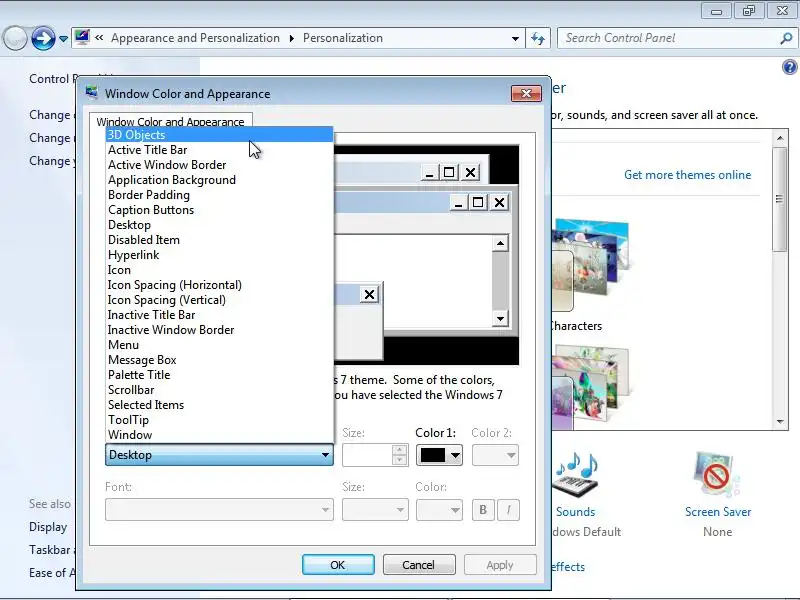The width and height of the screenshot is (800, 600).
Task: Select 'Scrollbar' in the item list
Action: click(219, 390)
